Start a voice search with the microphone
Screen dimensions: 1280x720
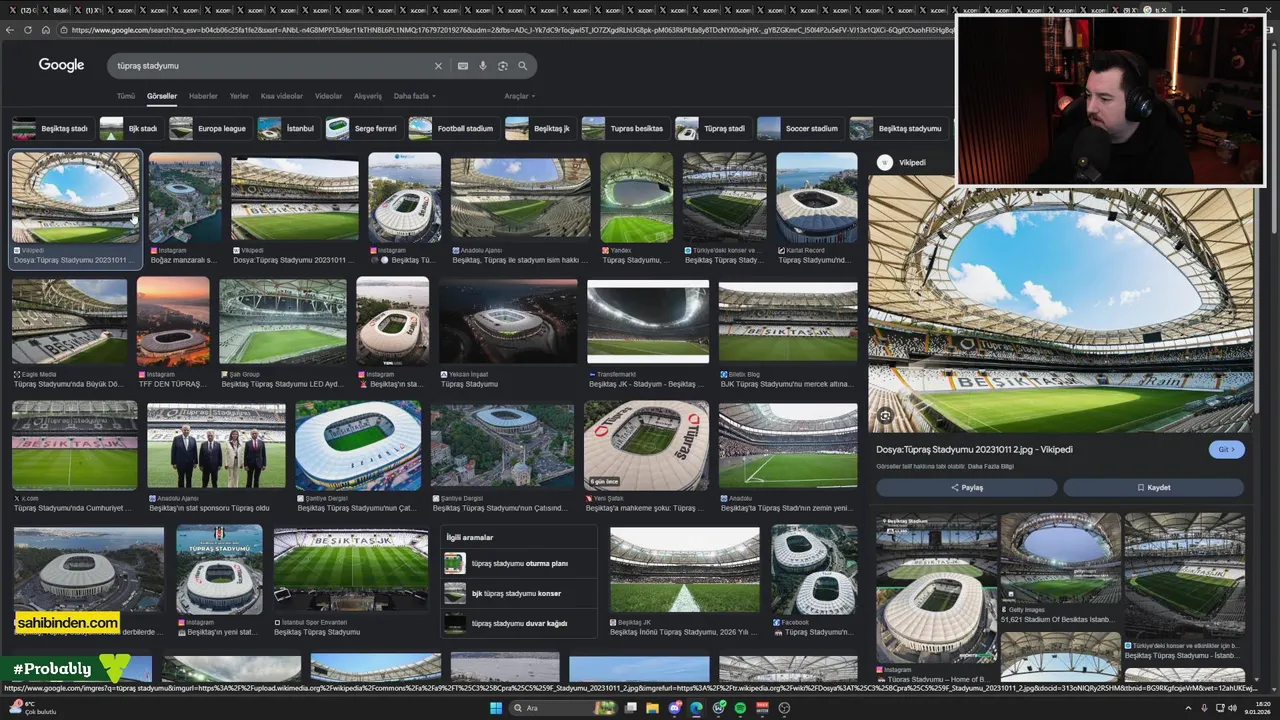[x=482, y=66]
